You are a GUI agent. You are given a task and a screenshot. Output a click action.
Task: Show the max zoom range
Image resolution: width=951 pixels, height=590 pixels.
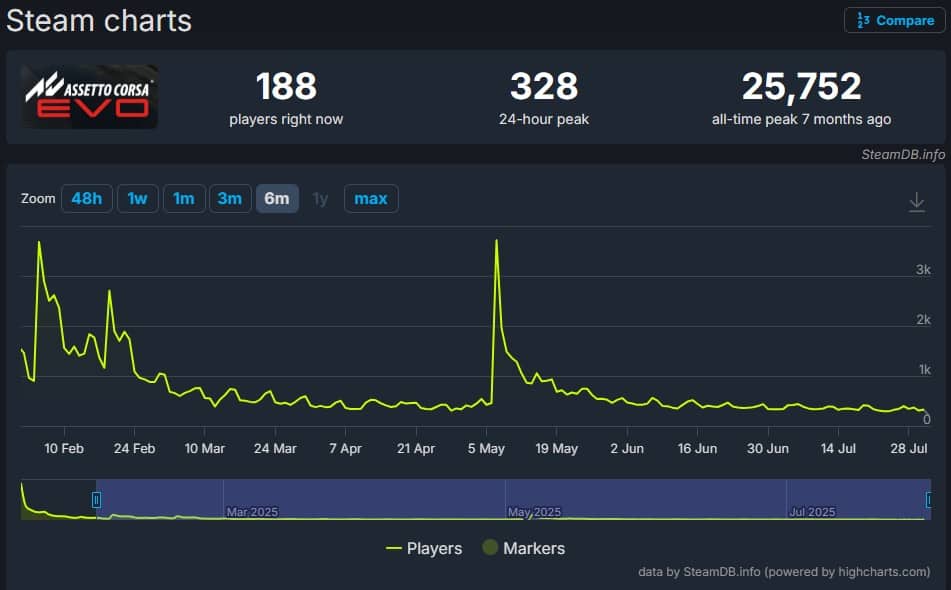(x=371, y=198)
